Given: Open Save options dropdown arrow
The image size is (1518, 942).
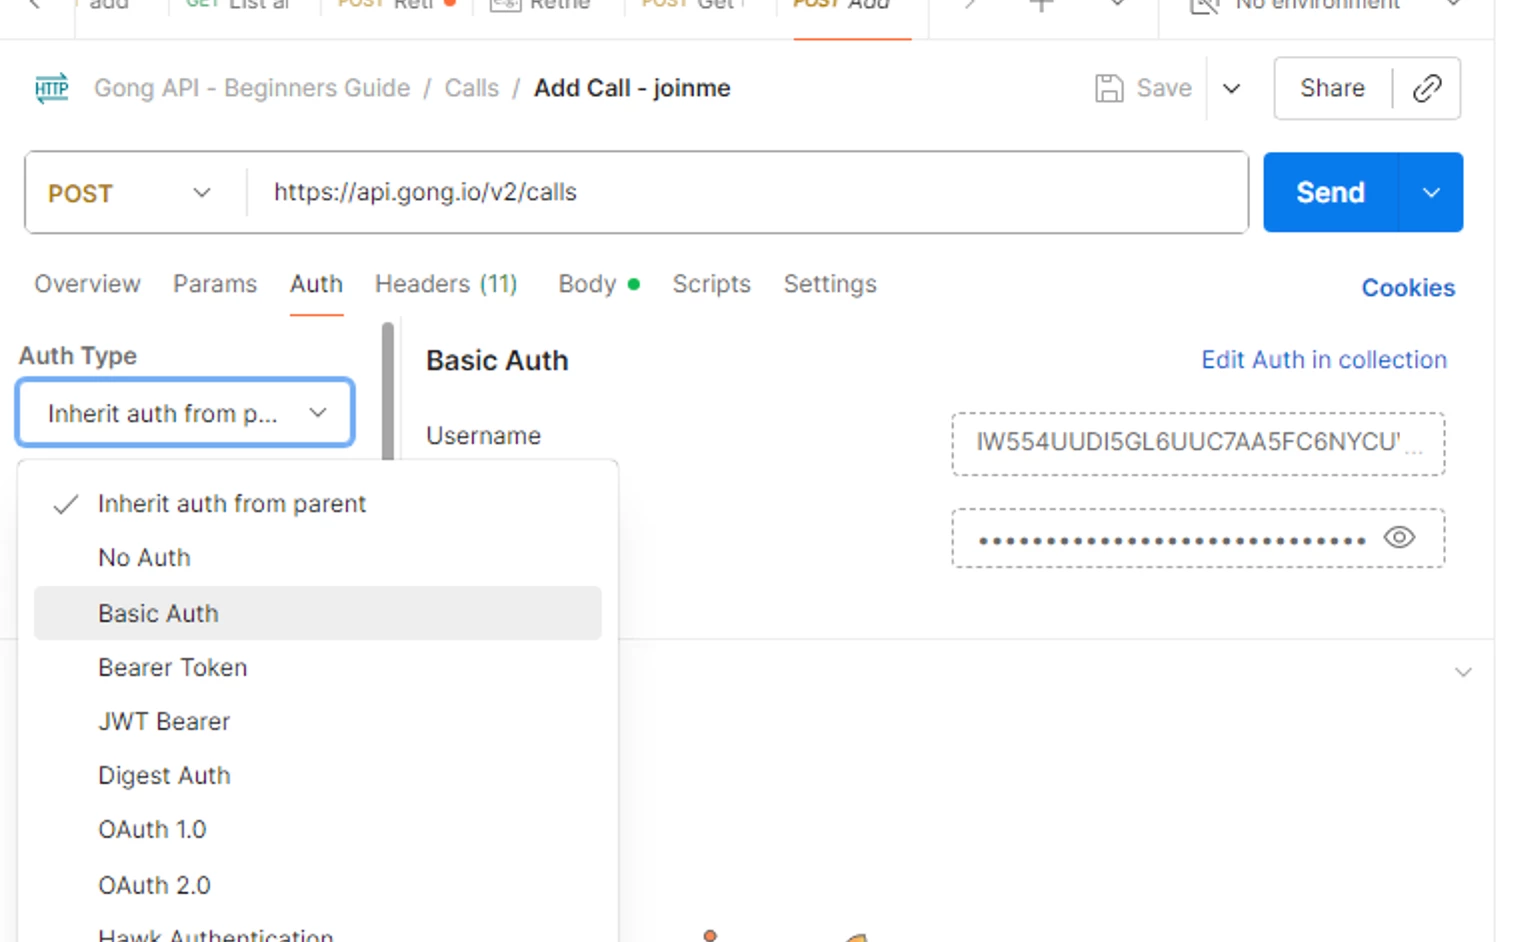Looking at the screenshot, I should (x=1232, y=88).
